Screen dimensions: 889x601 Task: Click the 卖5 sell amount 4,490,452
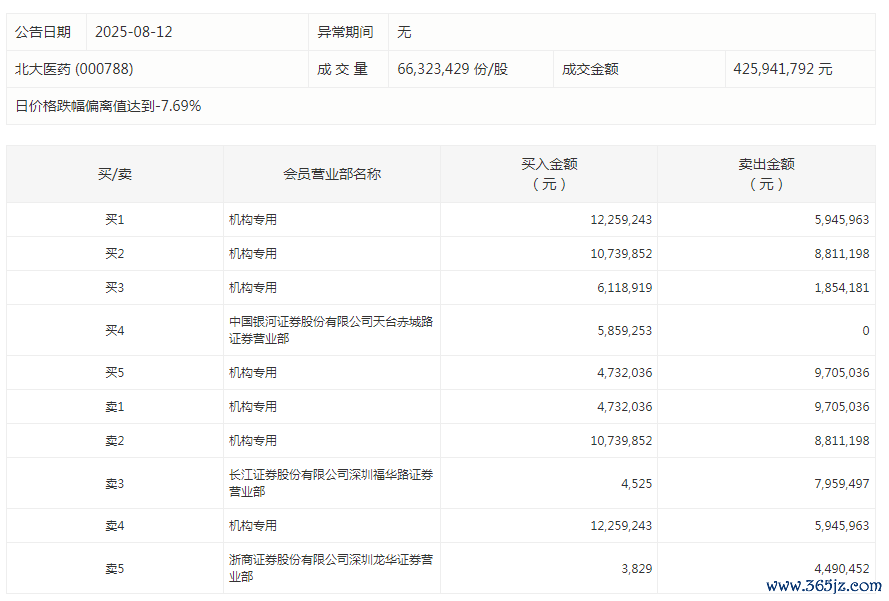click(x=838, y=568)
